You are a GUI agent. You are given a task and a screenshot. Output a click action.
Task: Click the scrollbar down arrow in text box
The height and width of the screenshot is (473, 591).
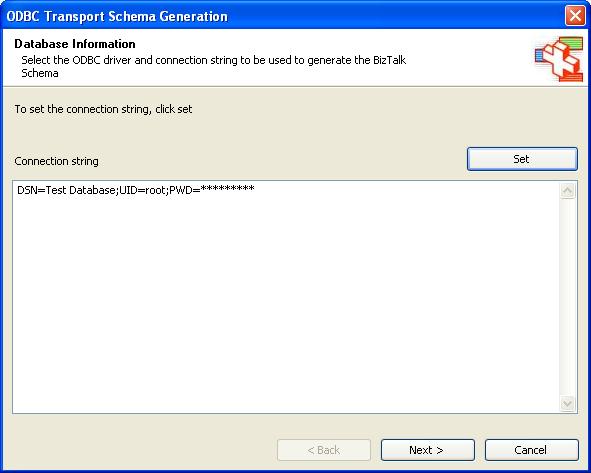tap(567, 404)
